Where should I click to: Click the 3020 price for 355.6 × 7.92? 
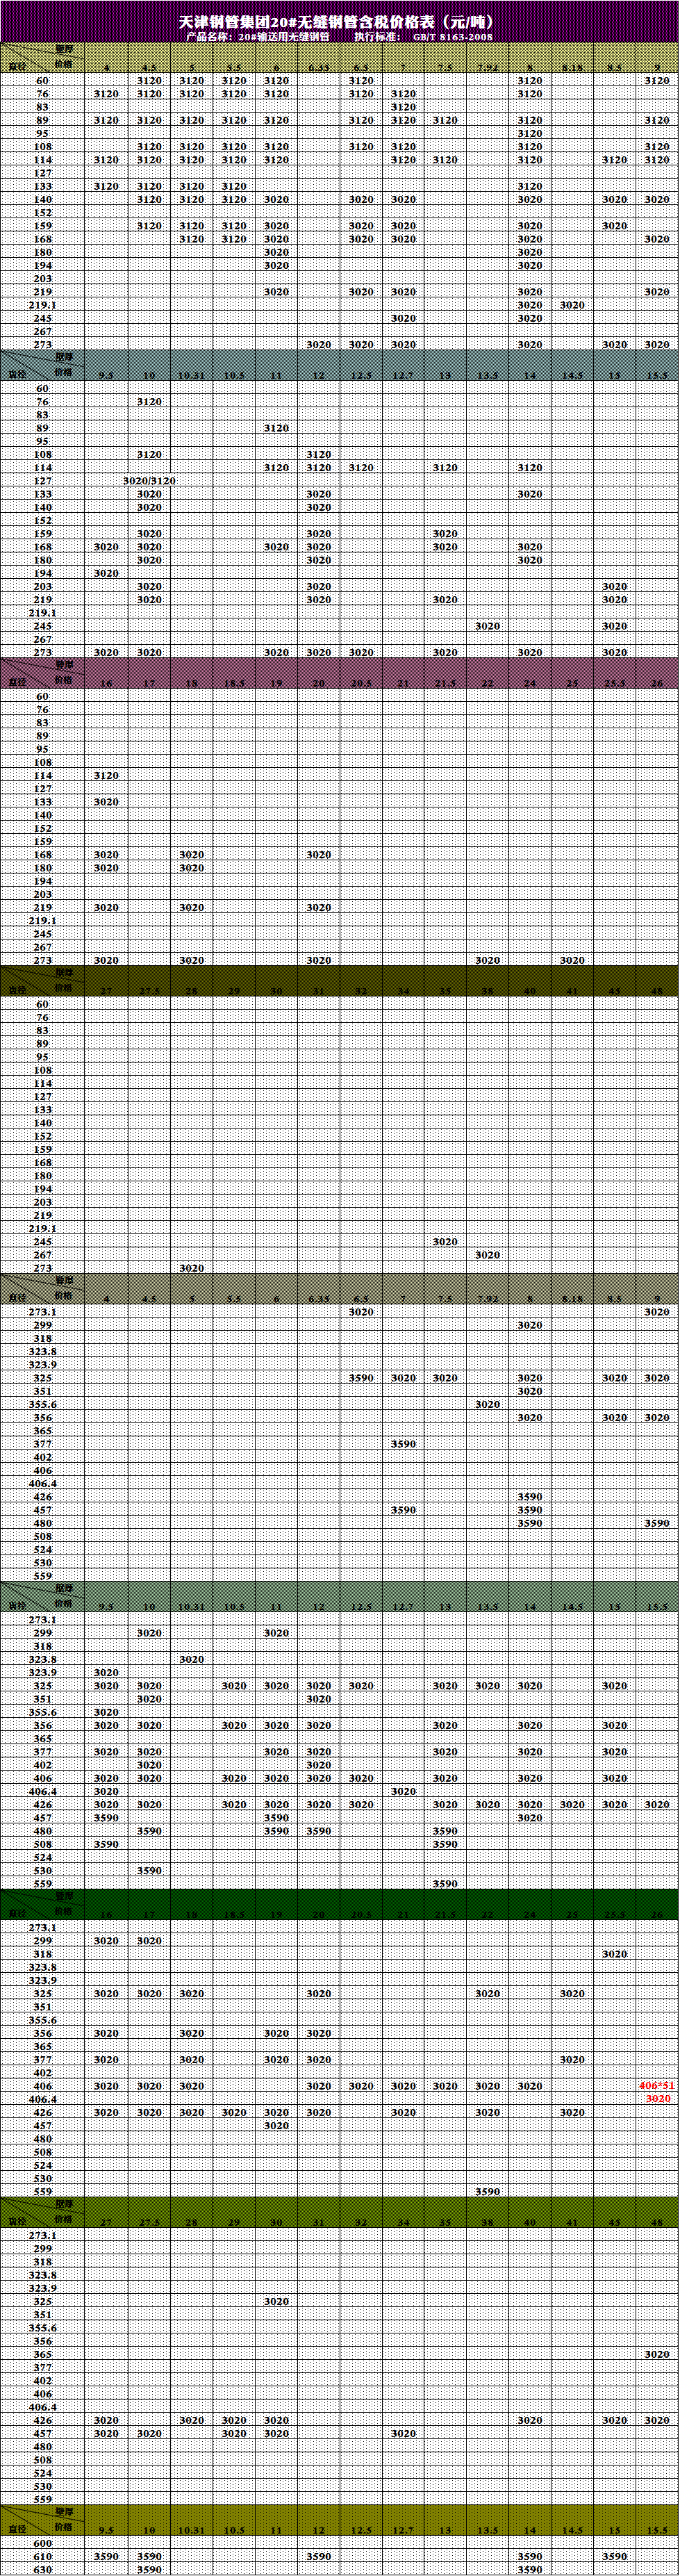487,1404
